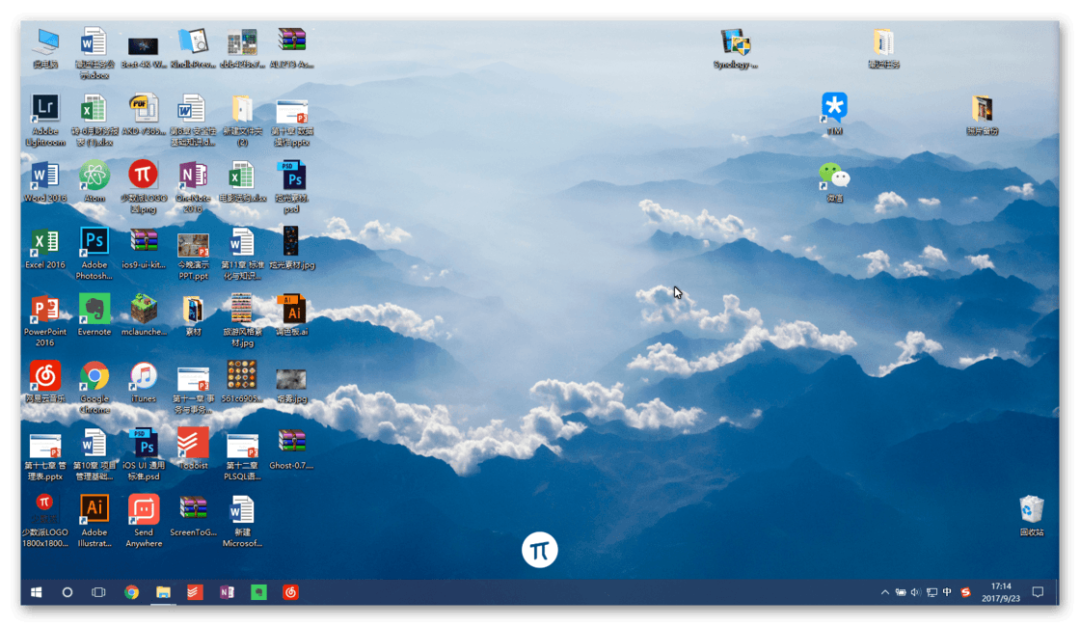The height and width of the screenshot is (626, 1080).
Task: Open Task View in the taskbar
Action: click(98, 592)
